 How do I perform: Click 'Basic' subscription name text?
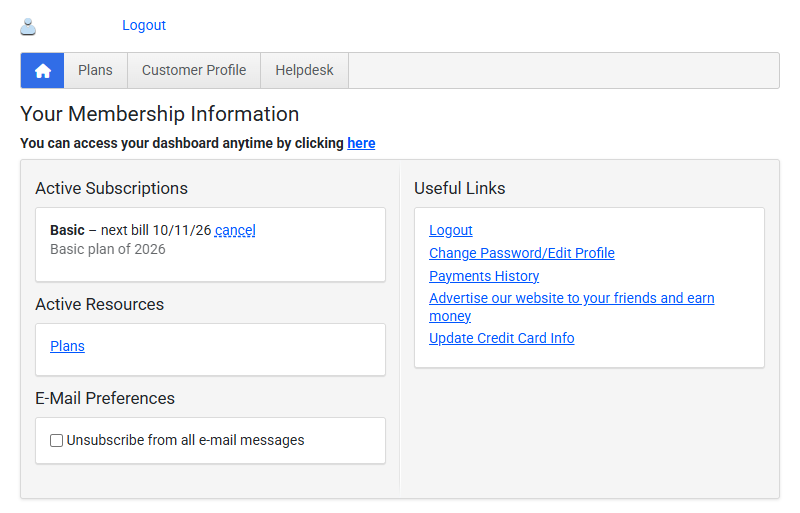tap(67, 230)
